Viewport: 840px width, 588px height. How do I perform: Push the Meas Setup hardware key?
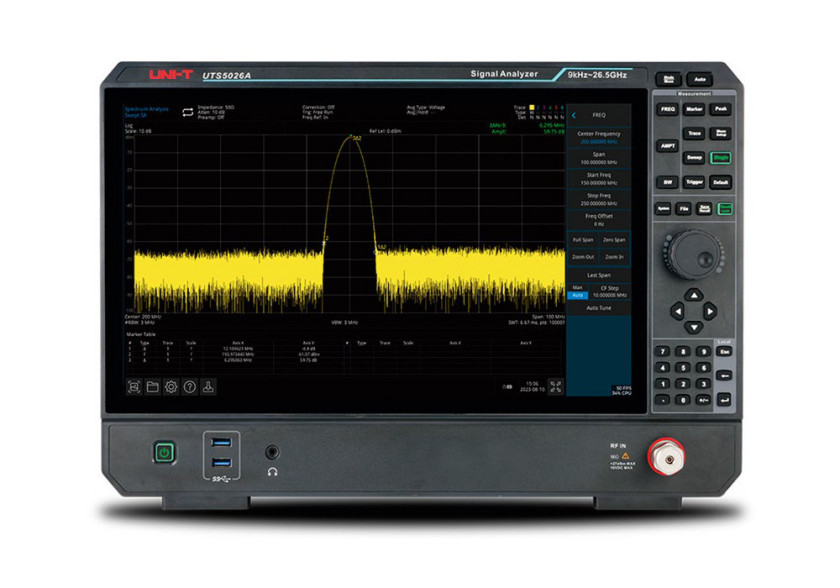[x=721, y=133]
